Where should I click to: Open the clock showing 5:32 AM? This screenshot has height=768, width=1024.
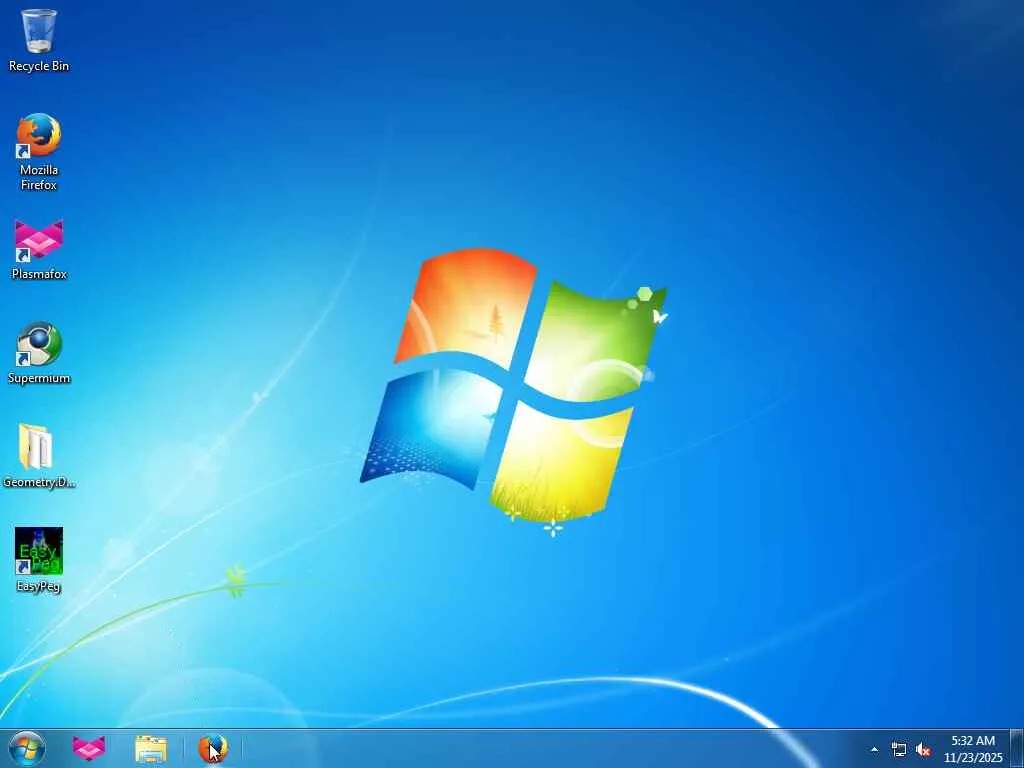(x=973, y=741)
